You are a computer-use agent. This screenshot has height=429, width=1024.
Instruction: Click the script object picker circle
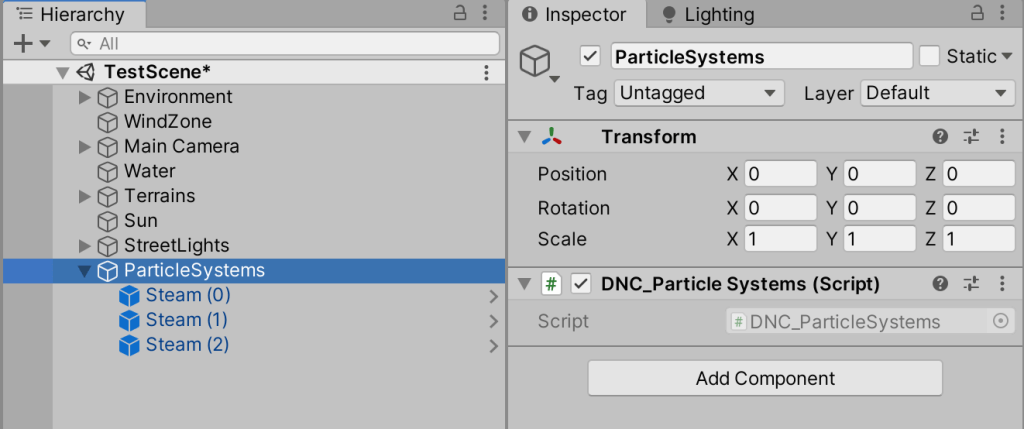(1000, 321)
